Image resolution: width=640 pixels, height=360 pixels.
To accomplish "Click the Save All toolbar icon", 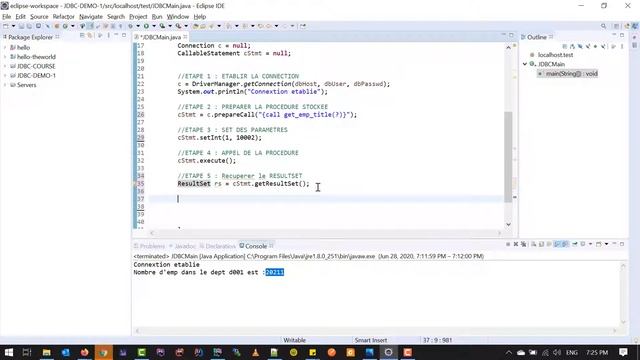I will pyautogui.click(x=29, y=26).
